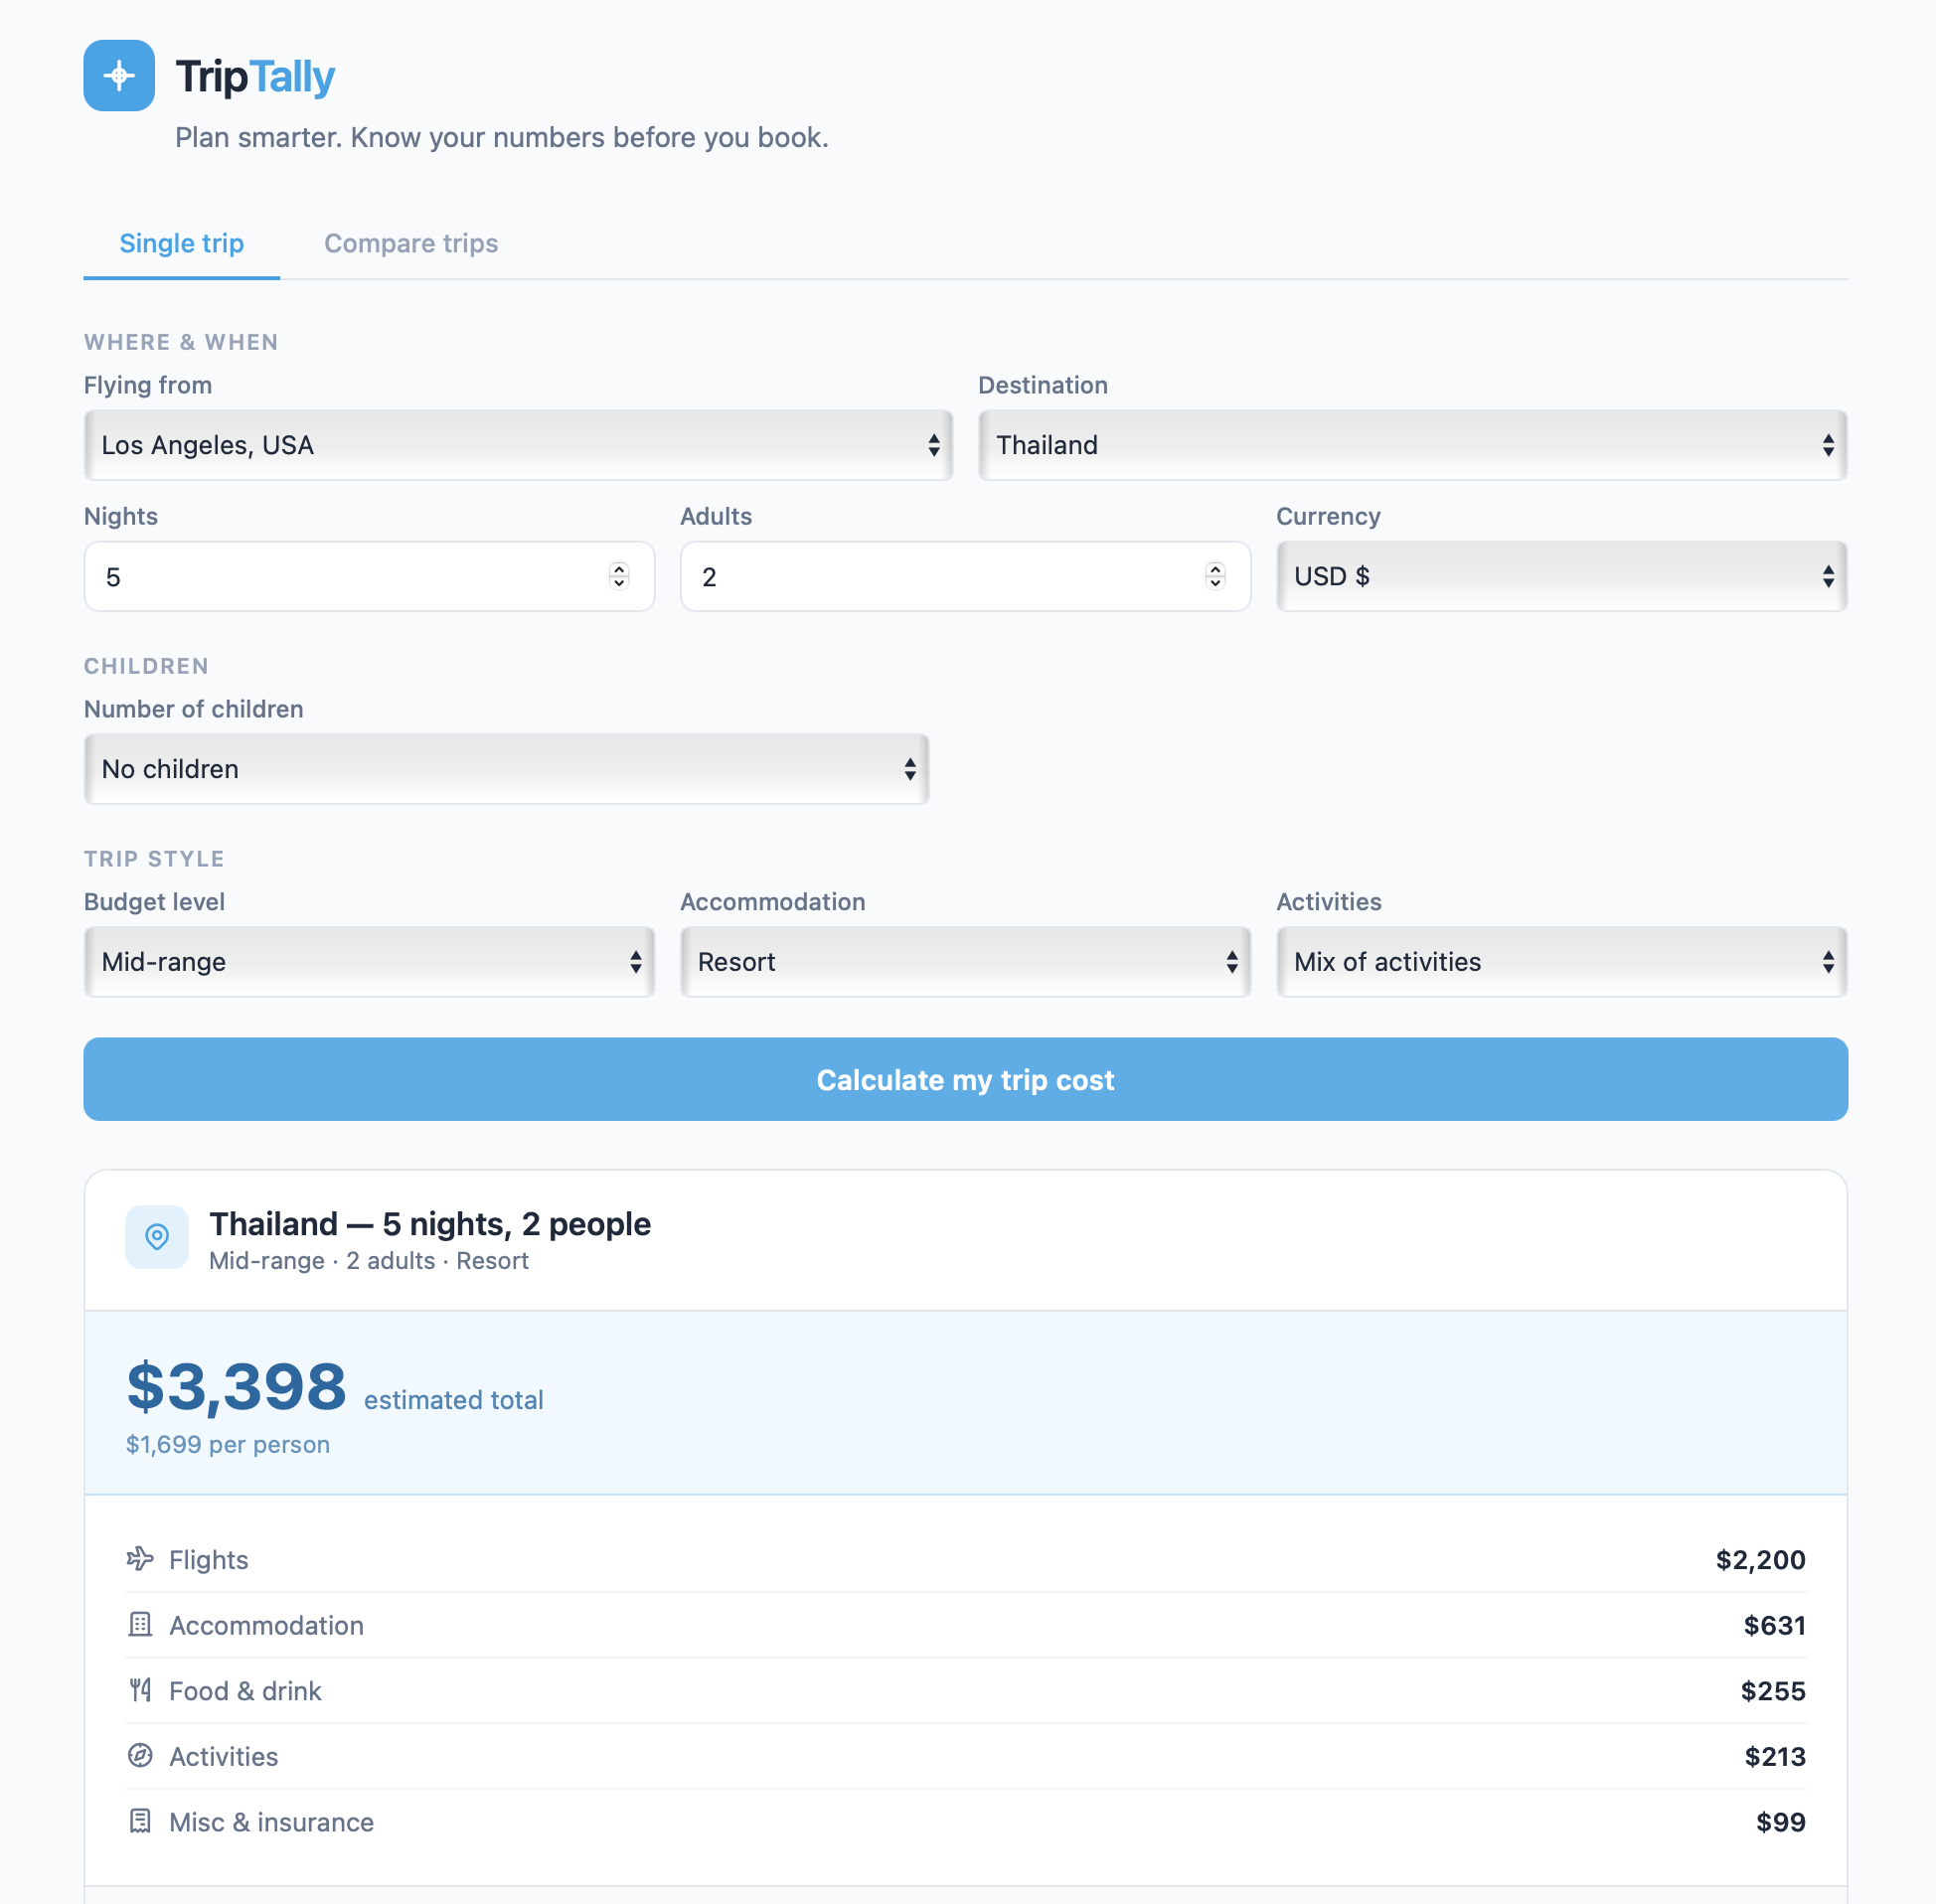The image size is (1936, 1904).
Task: Open the Number of children dropdown
Action: point(507,769)
